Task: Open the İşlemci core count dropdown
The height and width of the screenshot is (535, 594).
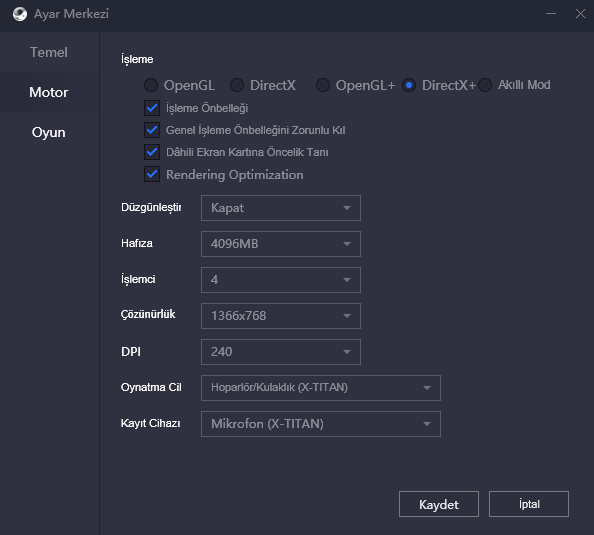Action: pos(281,280)
